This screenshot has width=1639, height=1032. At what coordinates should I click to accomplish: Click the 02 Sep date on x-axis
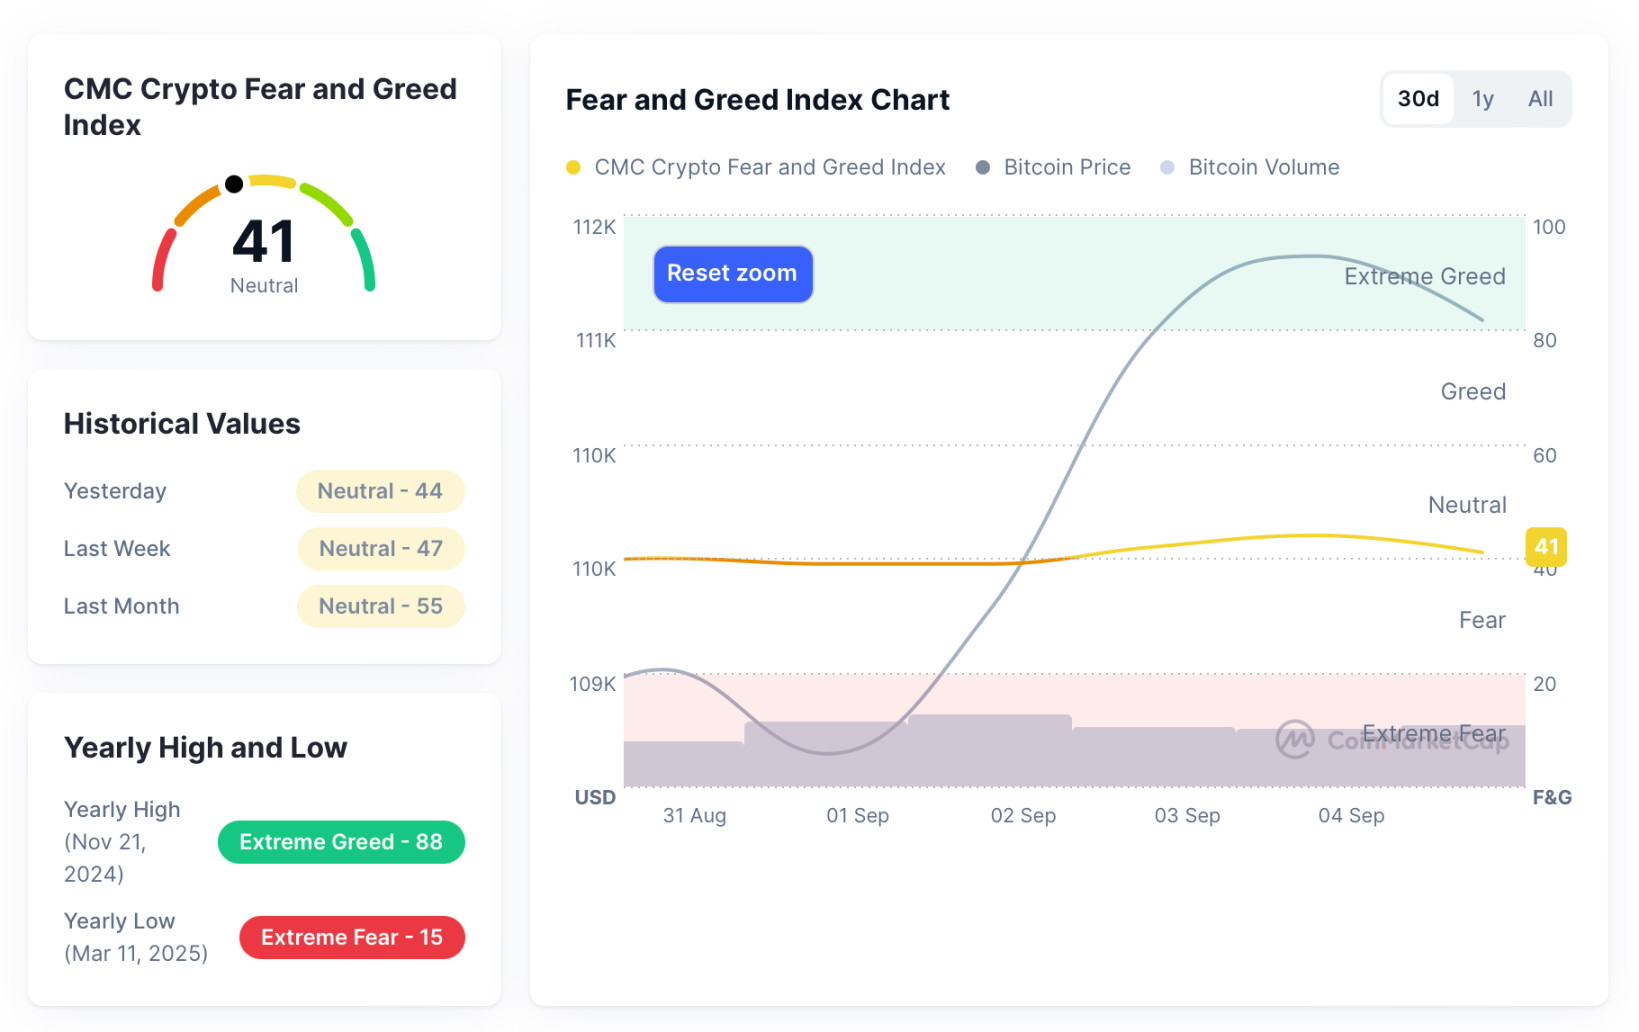[1022, 816]
